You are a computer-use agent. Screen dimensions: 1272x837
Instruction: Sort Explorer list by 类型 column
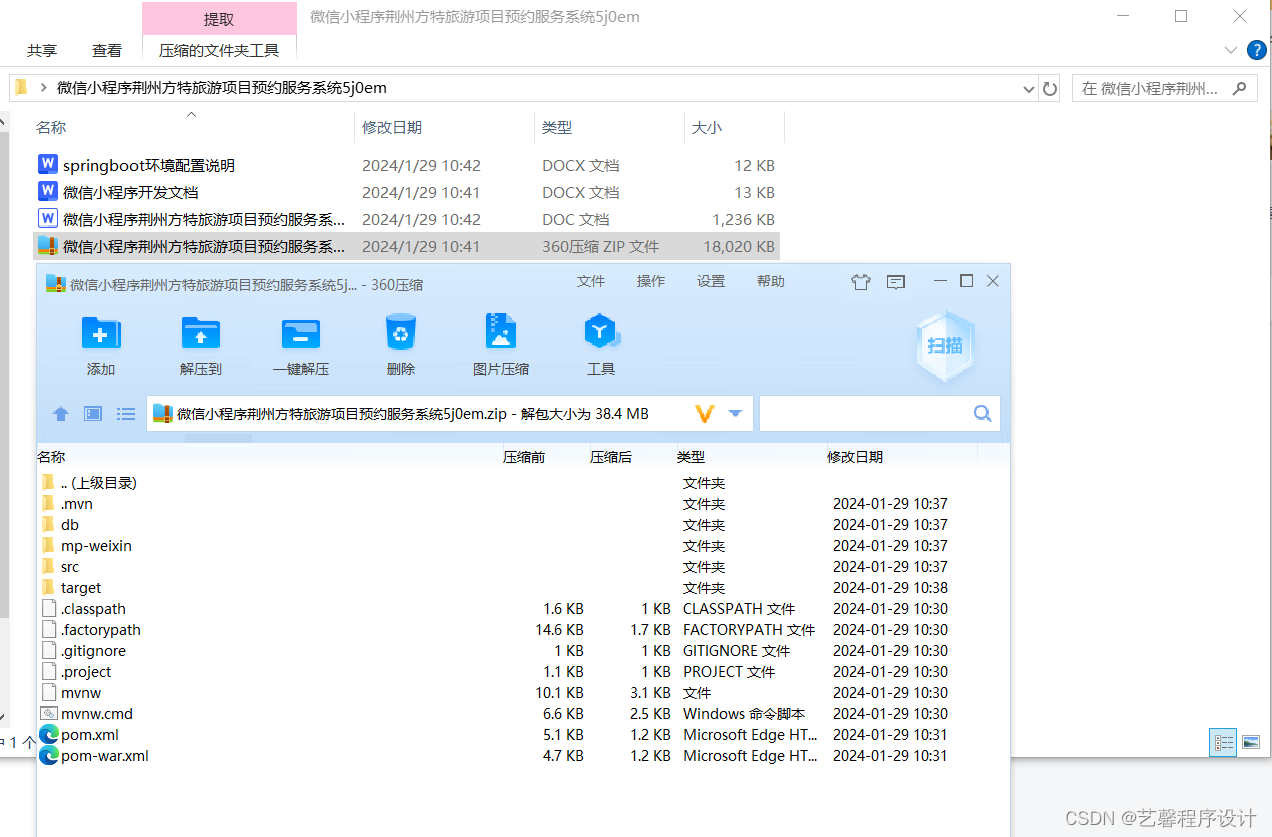tap(557, 128)
